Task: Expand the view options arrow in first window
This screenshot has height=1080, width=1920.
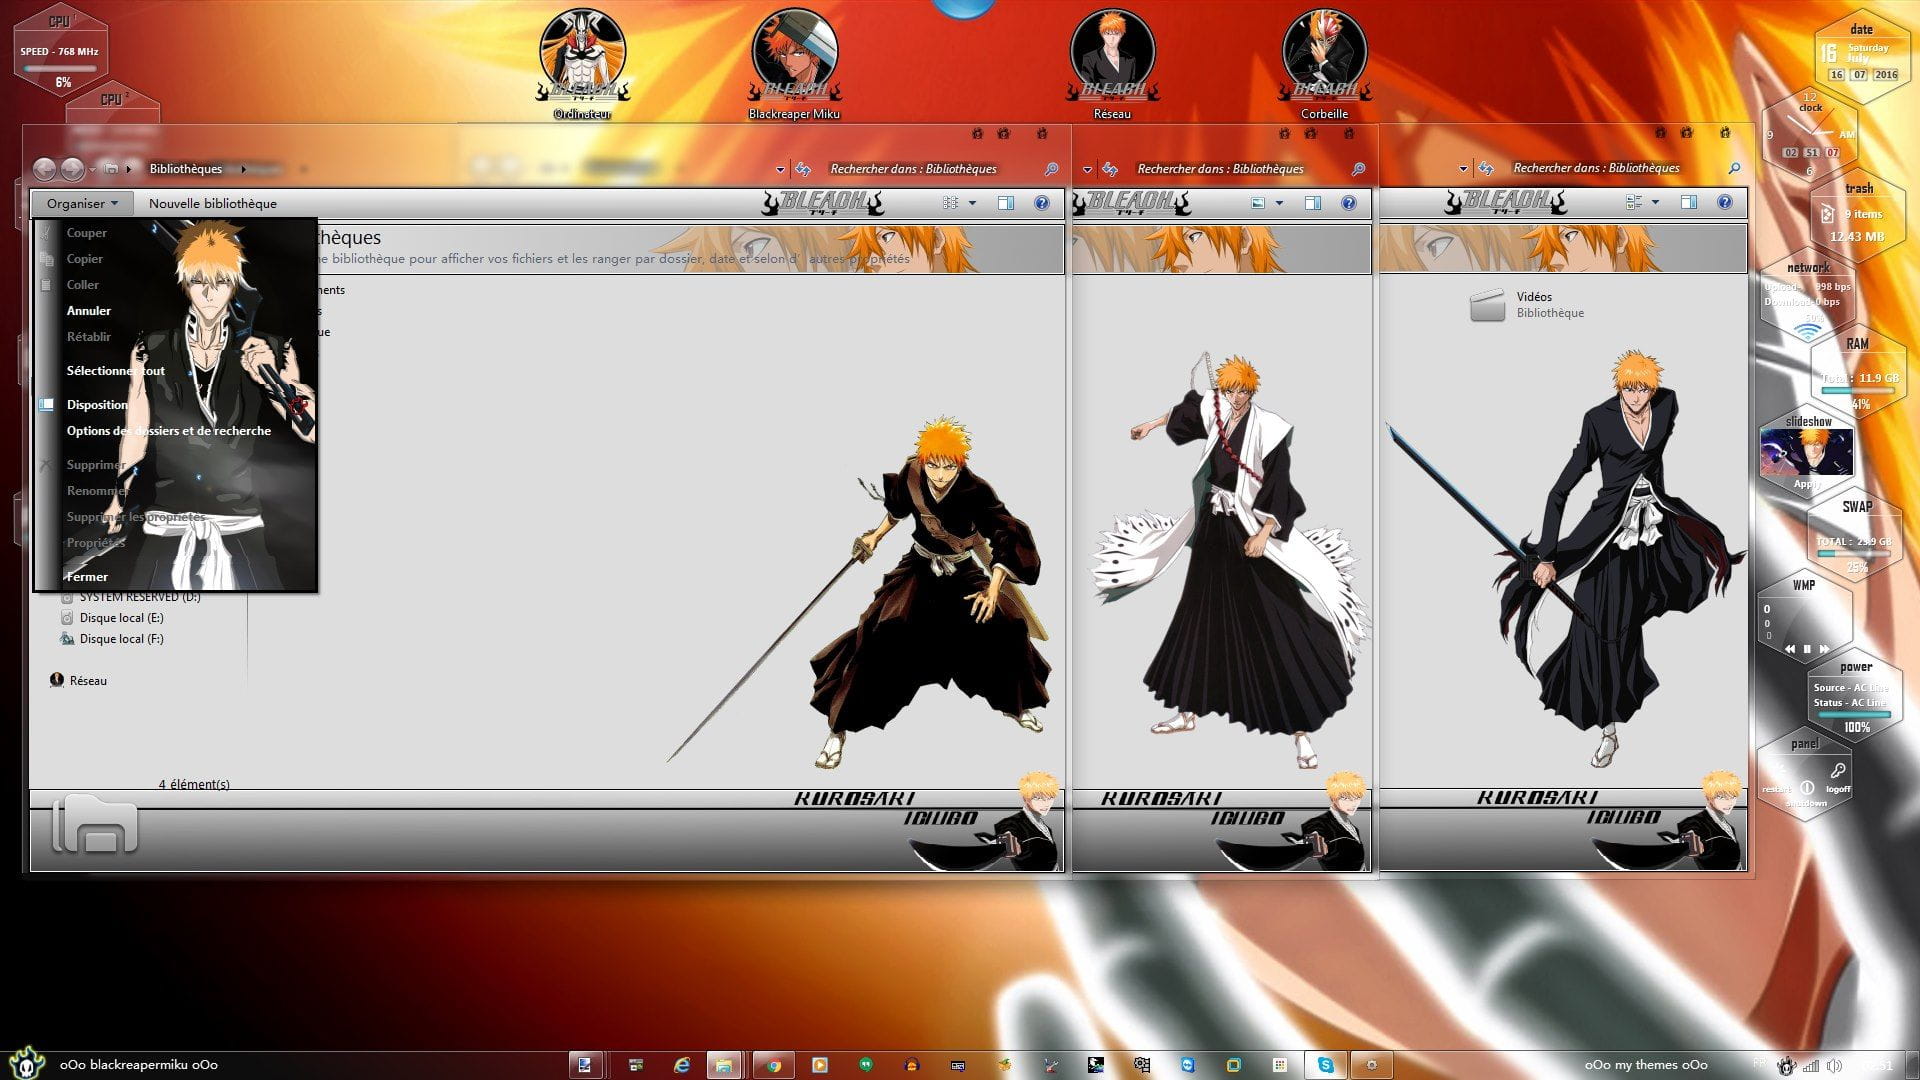Action: (972, 203)
